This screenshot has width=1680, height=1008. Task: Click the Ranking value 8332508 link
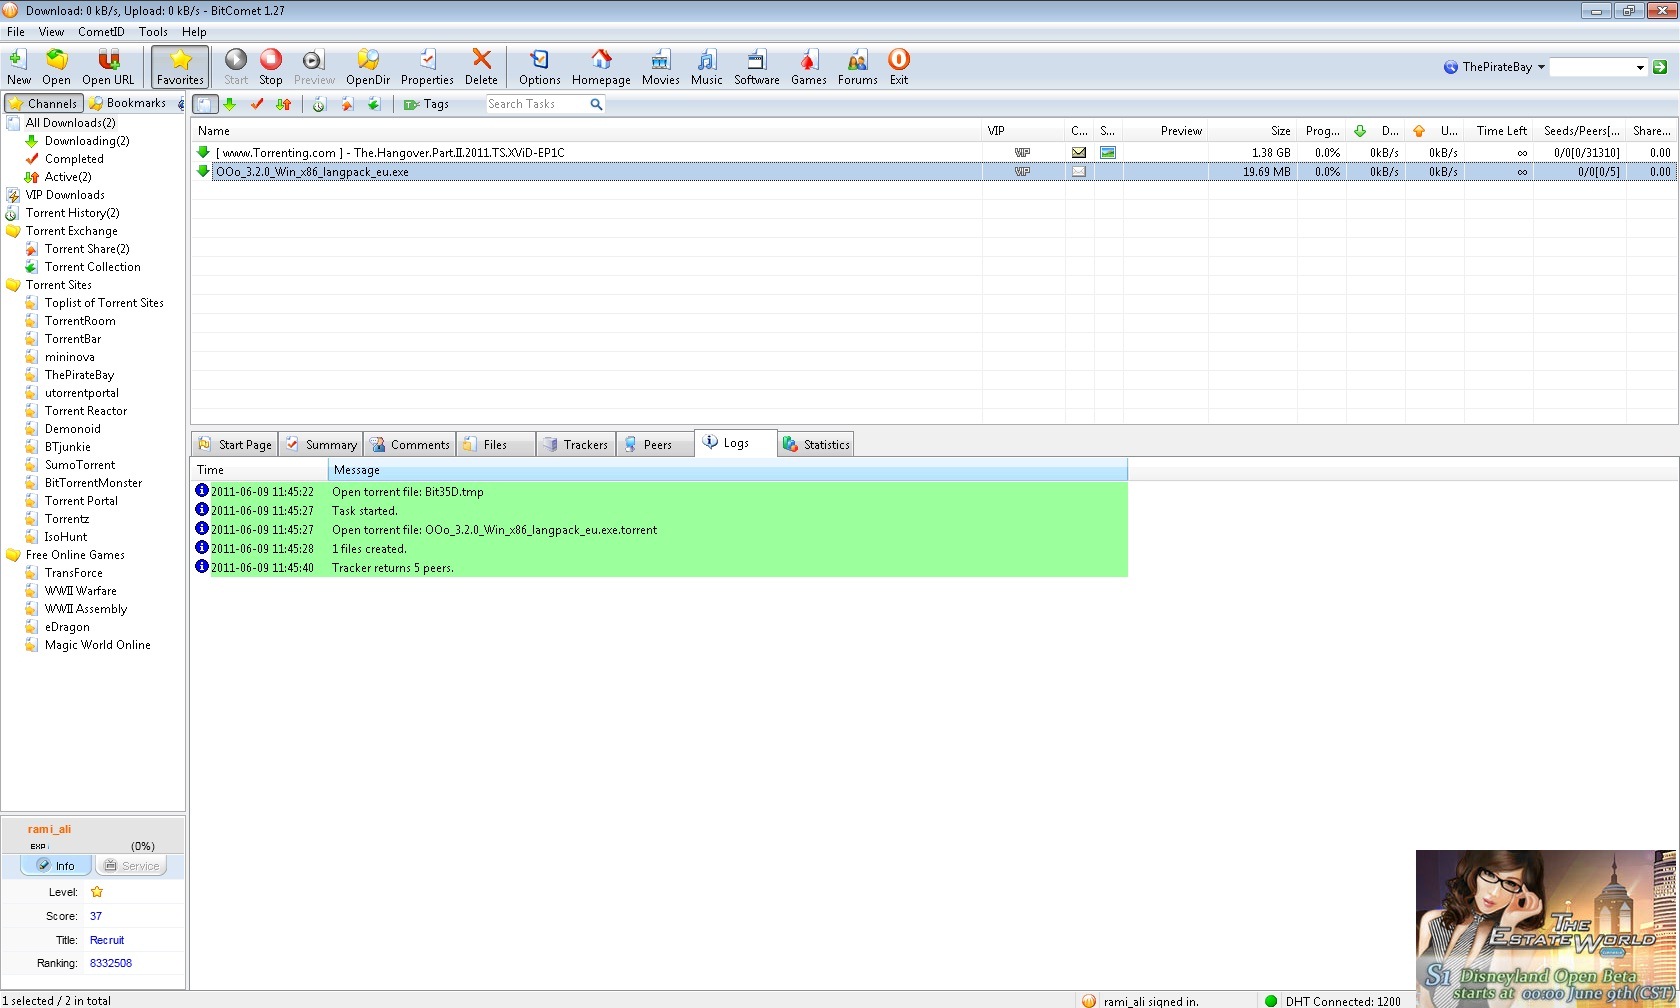pos(111,963)
